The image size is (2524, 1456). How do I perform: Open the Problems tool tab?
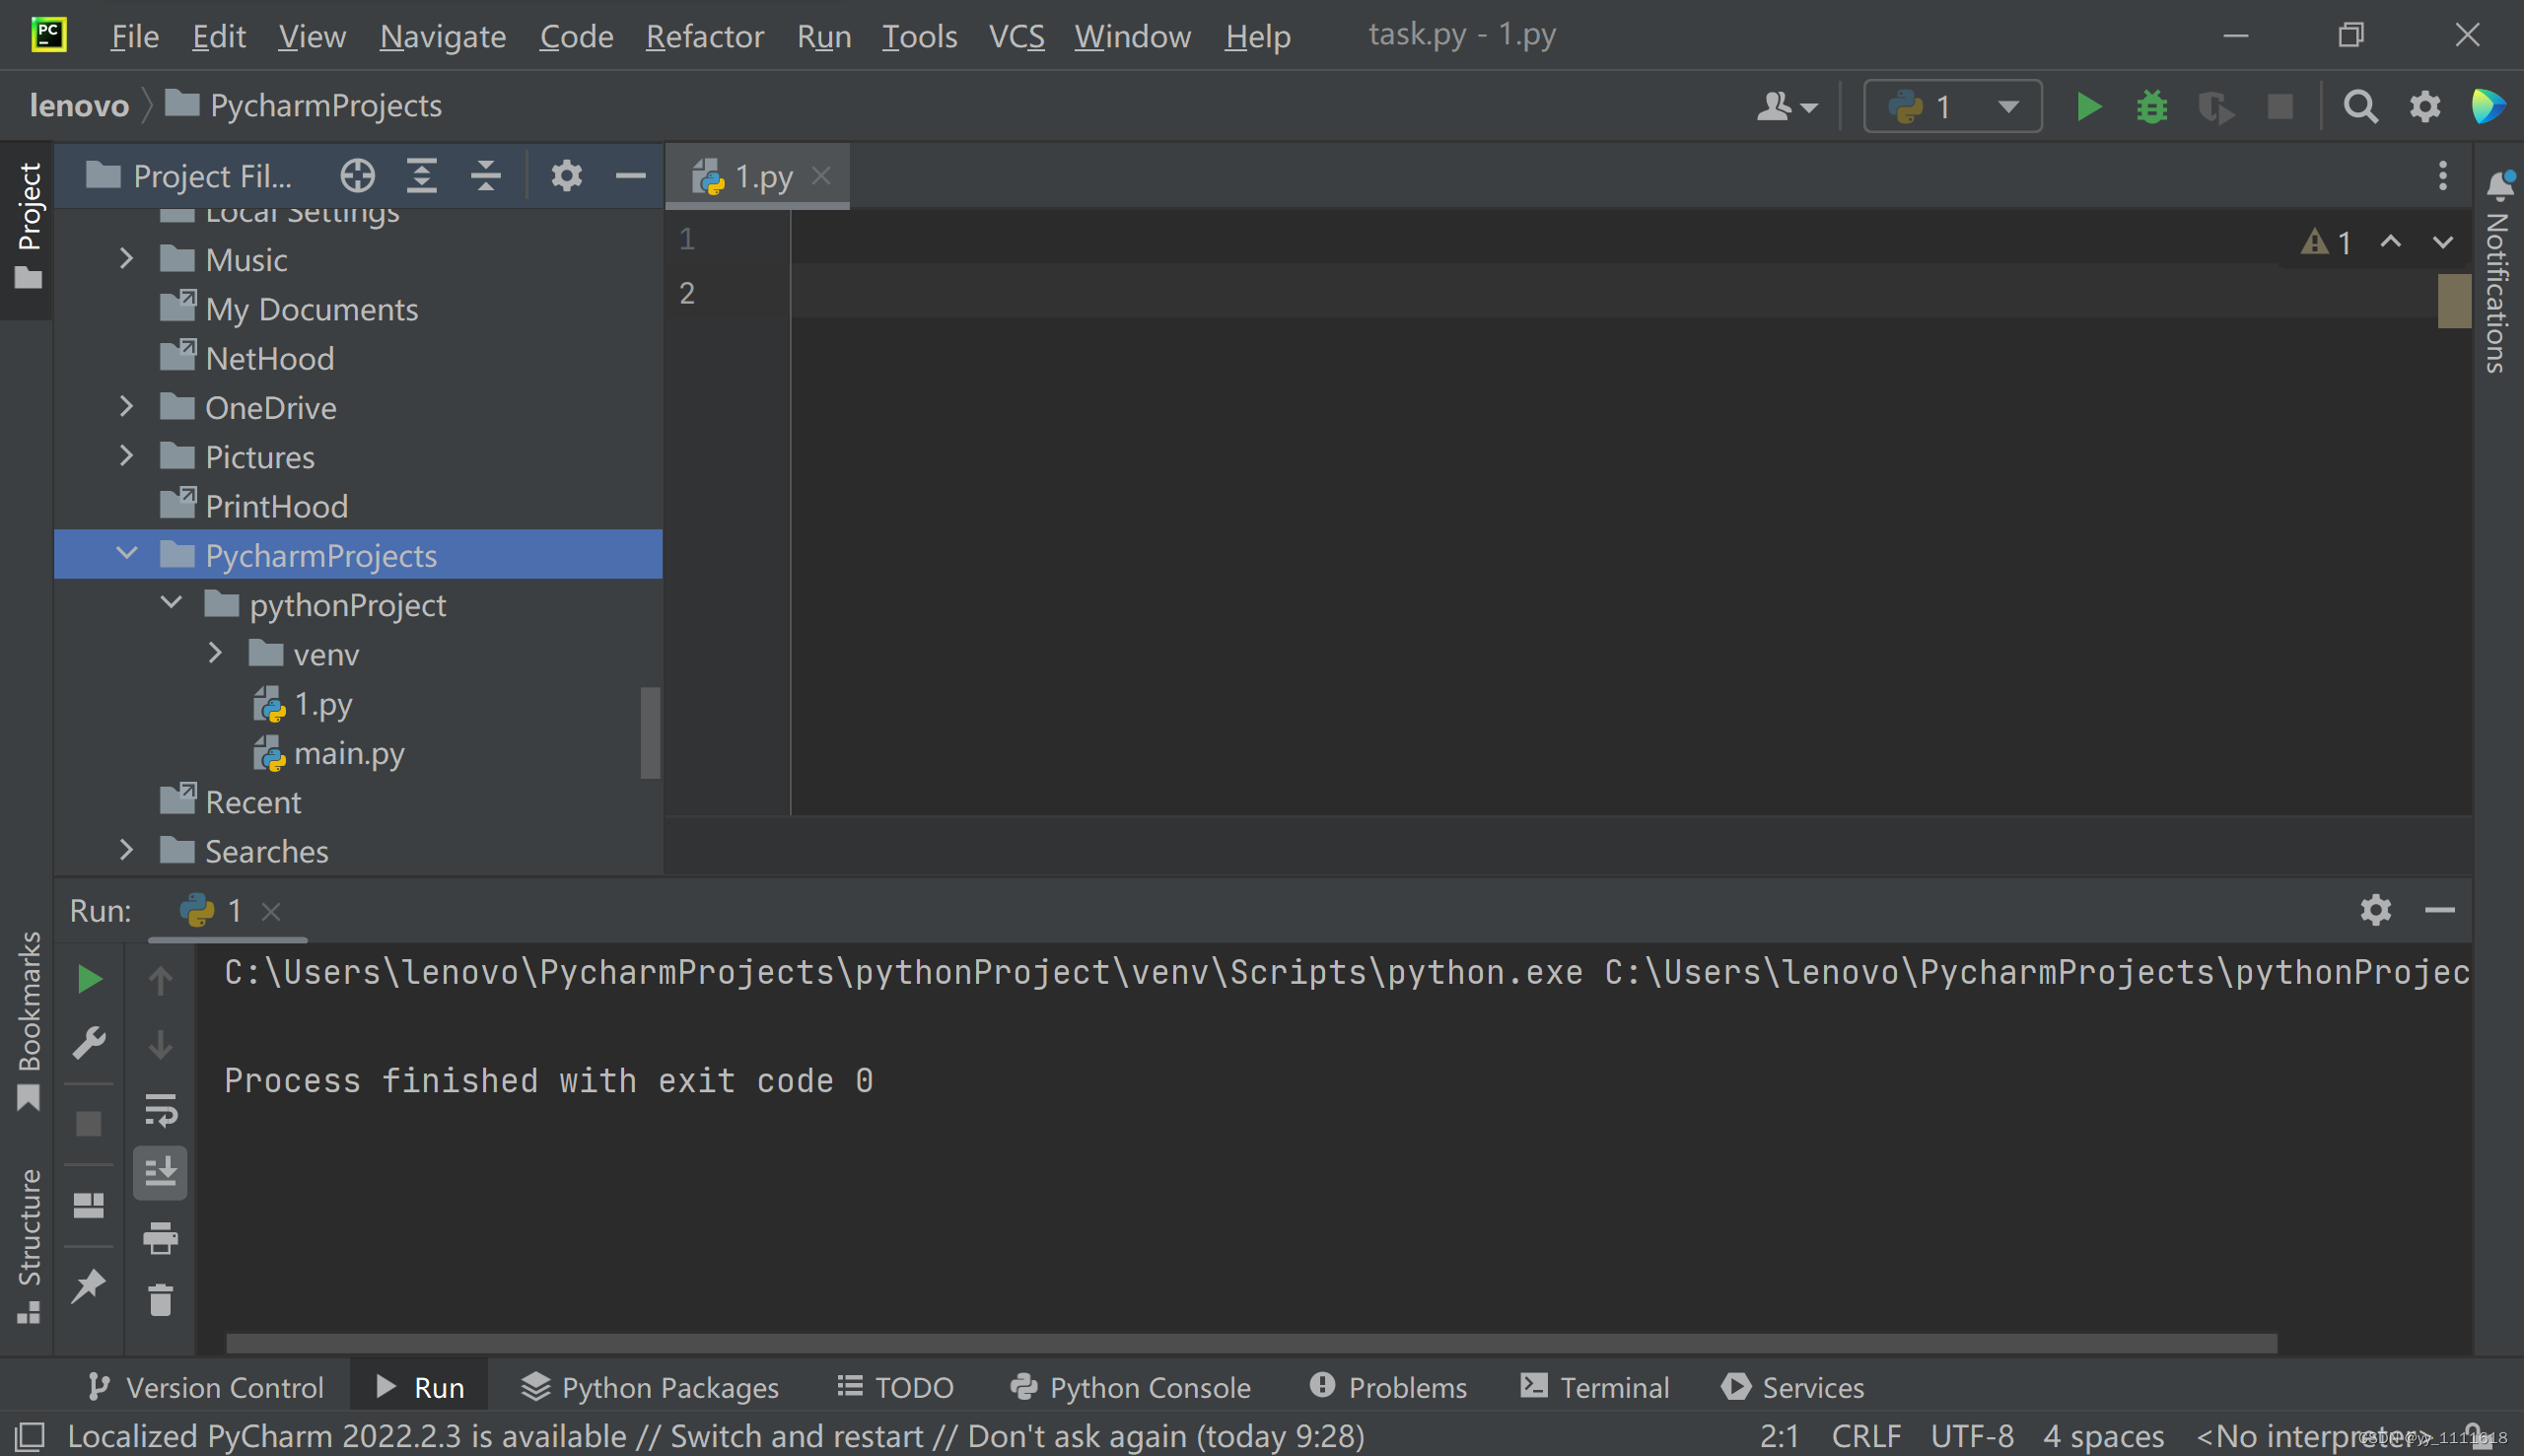[x=1388, y=1387]
